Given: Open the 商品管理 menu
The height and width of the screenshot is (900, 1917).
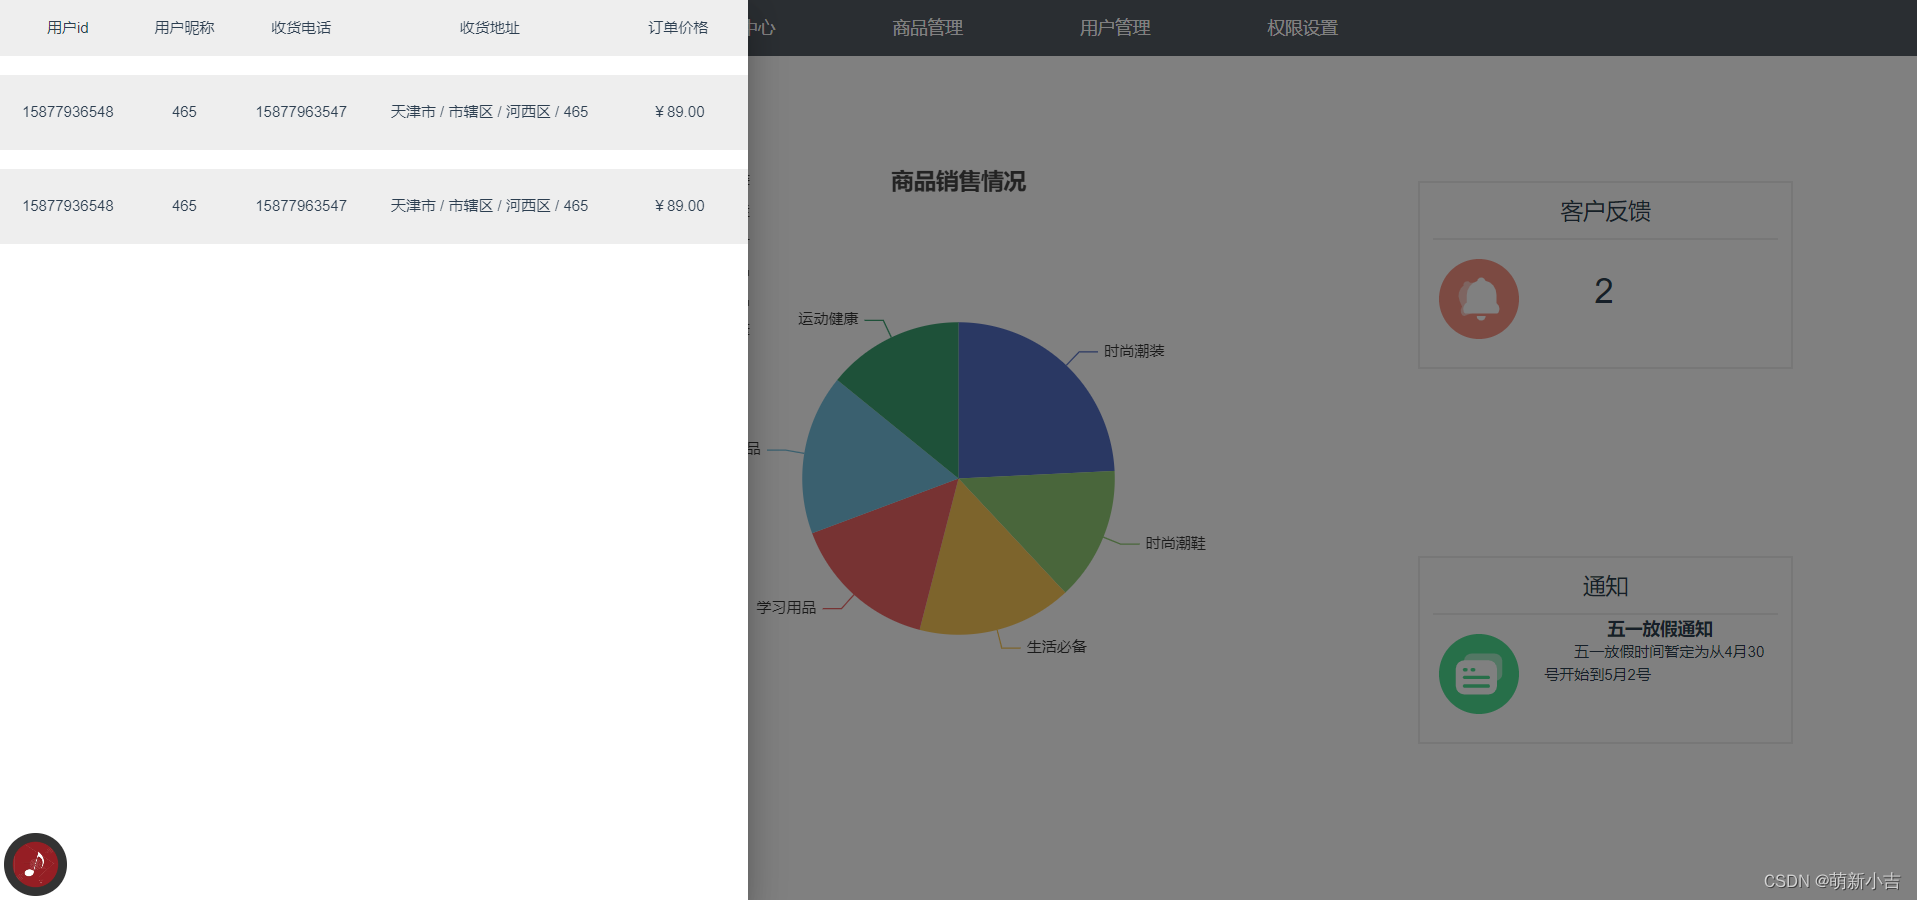Looking at the screenshot, I should [927, 28].
